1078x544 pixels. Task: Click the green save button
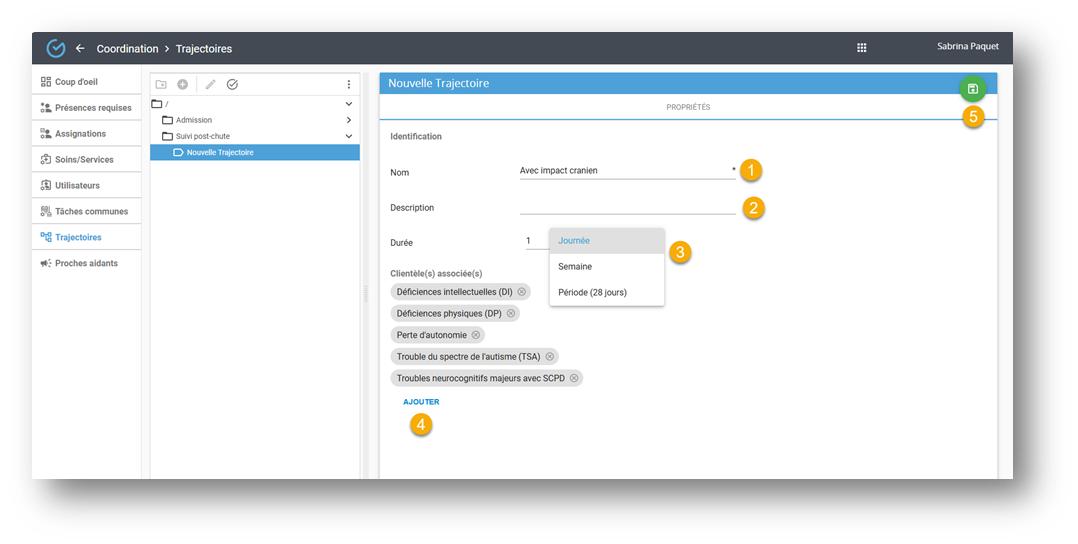(972, 89)
